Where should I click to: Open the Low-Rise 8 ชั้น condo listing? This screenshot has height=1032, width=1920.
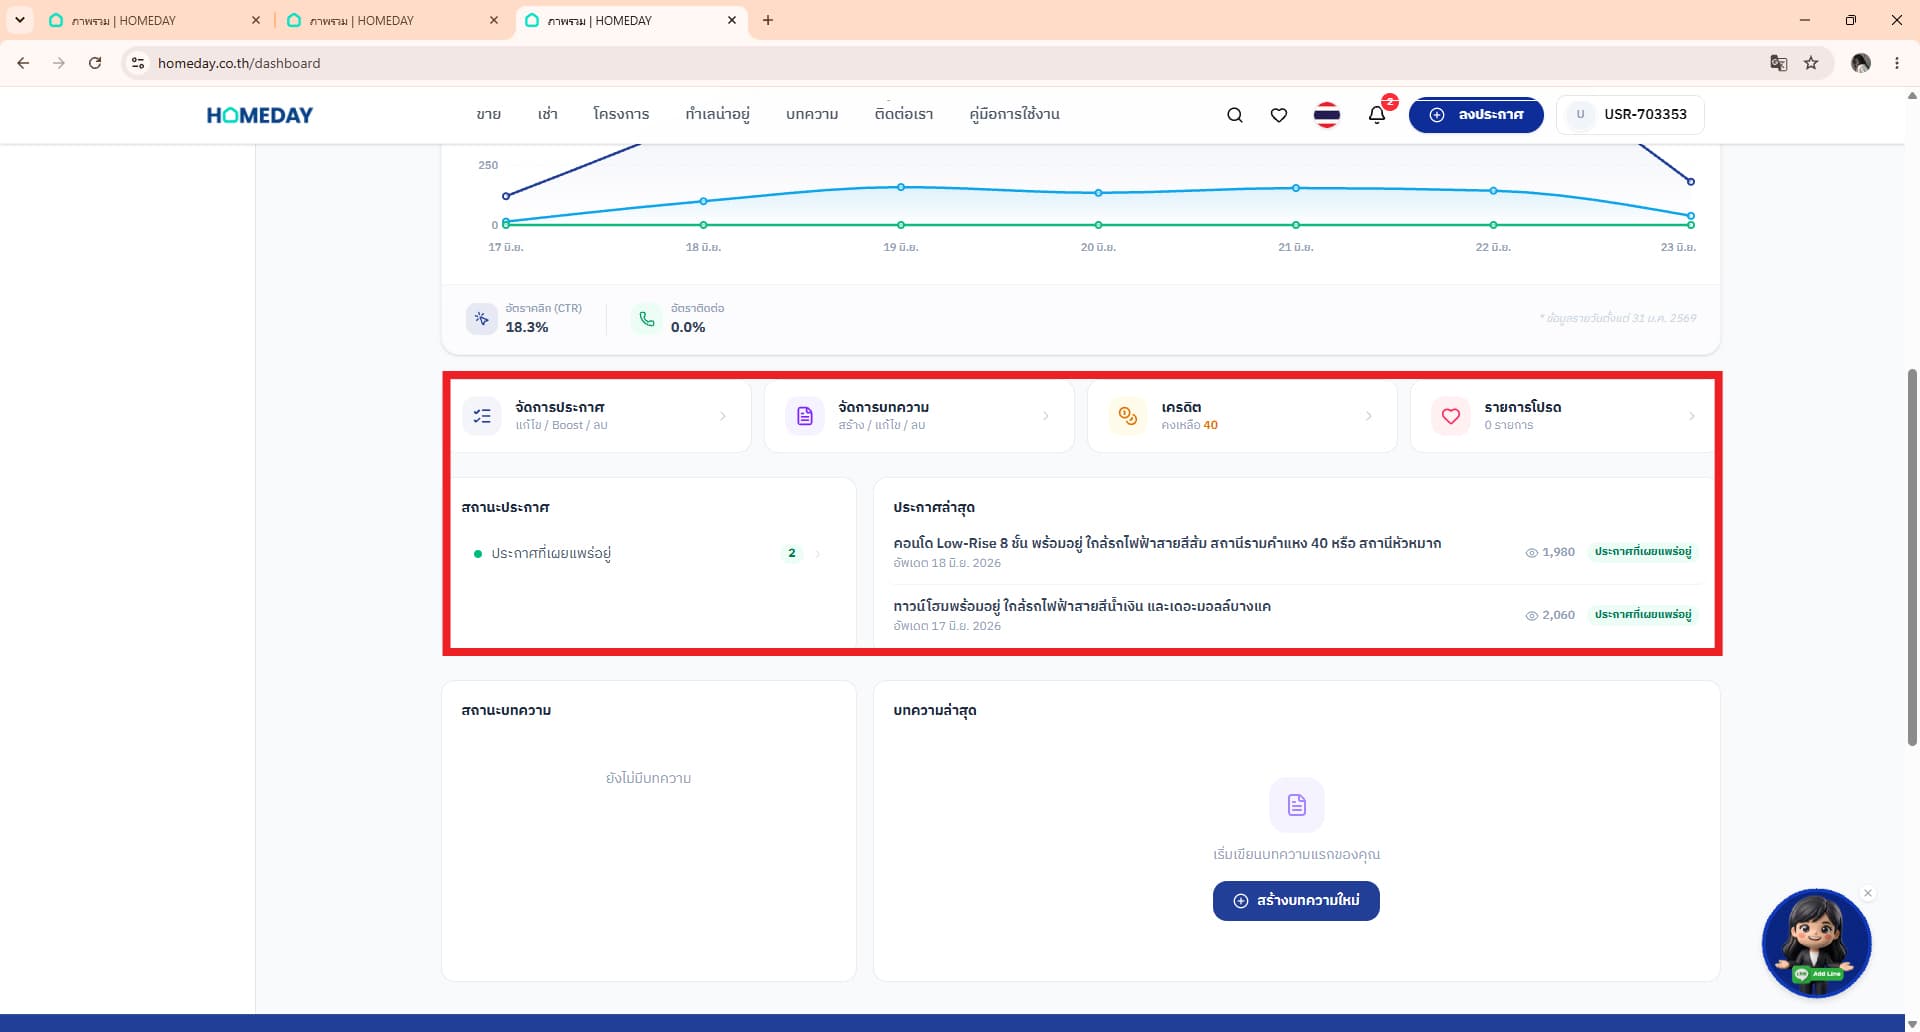point(1167,543)
